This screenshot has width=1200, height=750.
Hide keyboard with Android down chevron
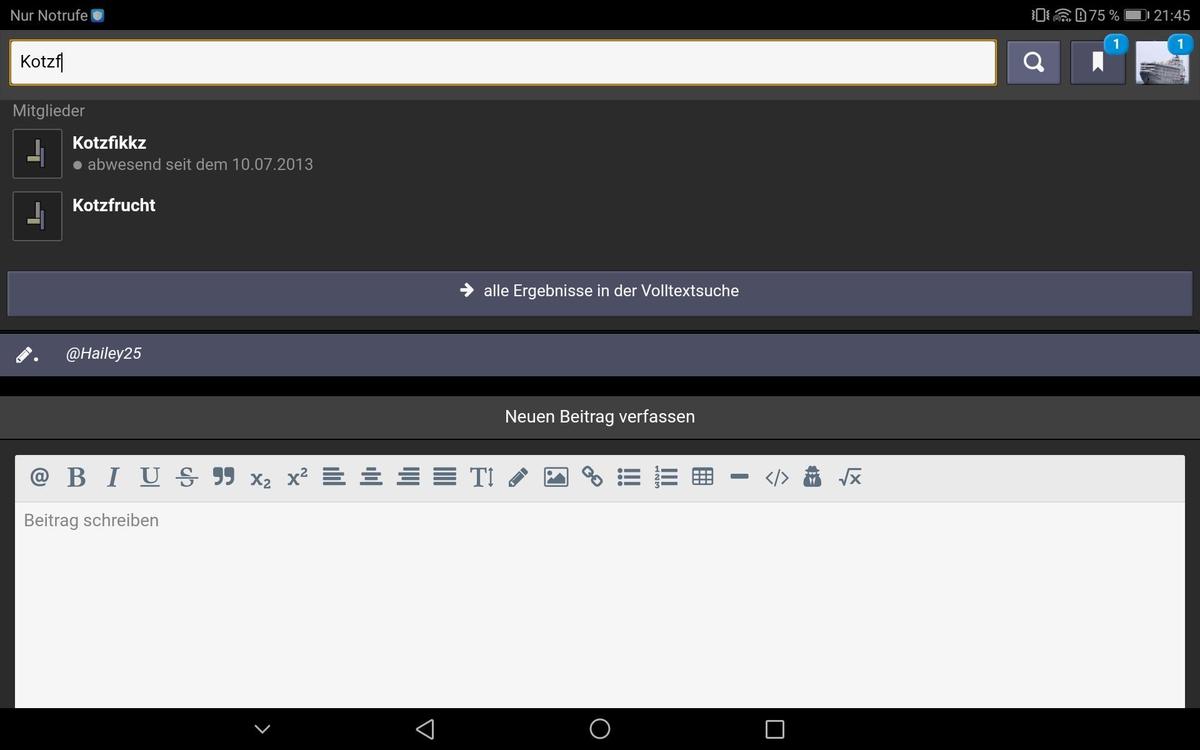click(x=263, y=729)
